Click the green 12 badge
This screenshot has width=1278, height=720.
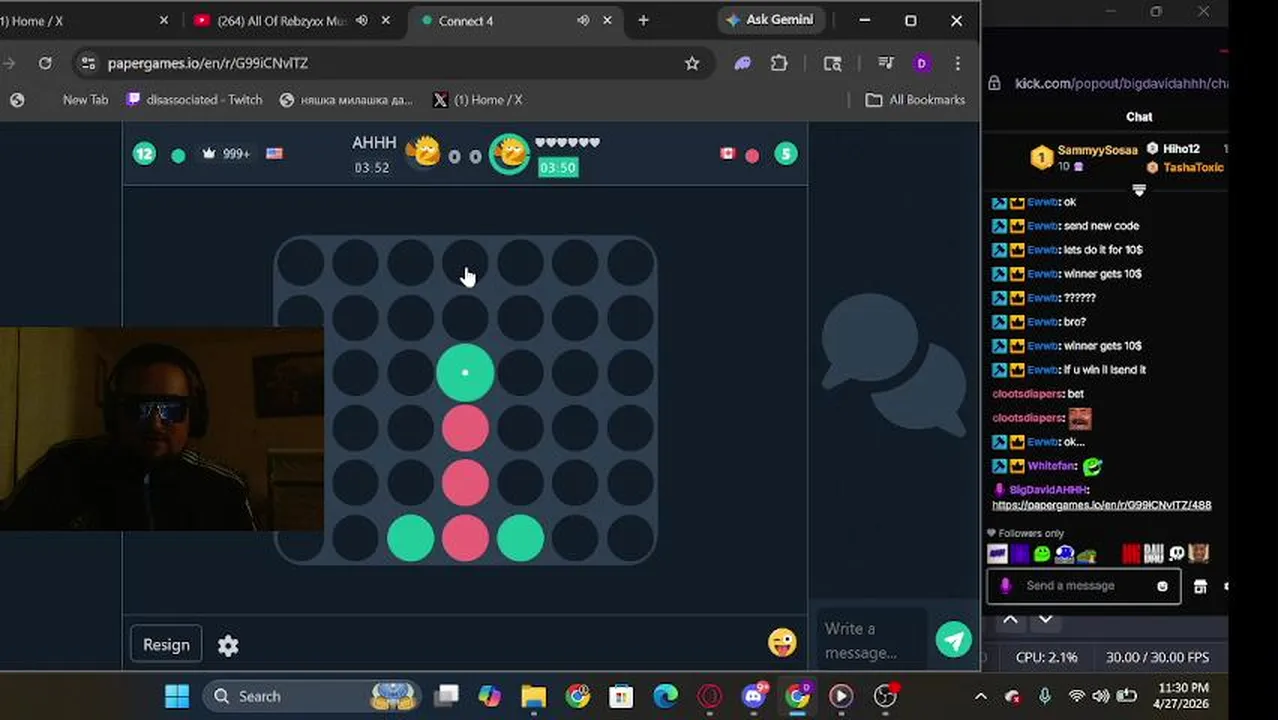tap(144, 154)
